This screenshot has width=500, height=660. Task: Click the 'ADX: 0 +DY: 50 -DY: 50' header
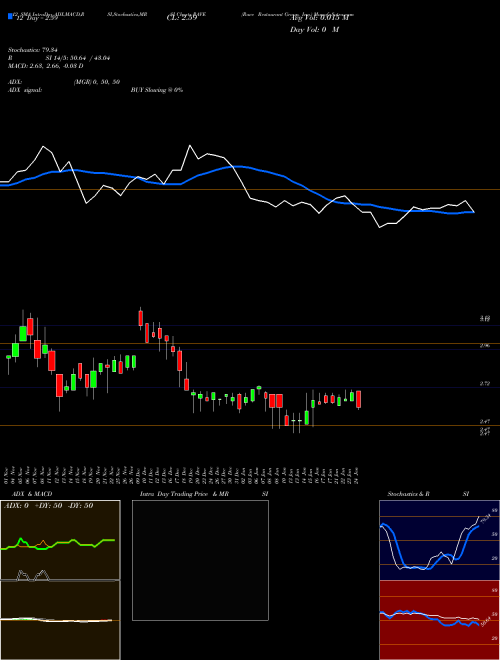pos(48,506)
